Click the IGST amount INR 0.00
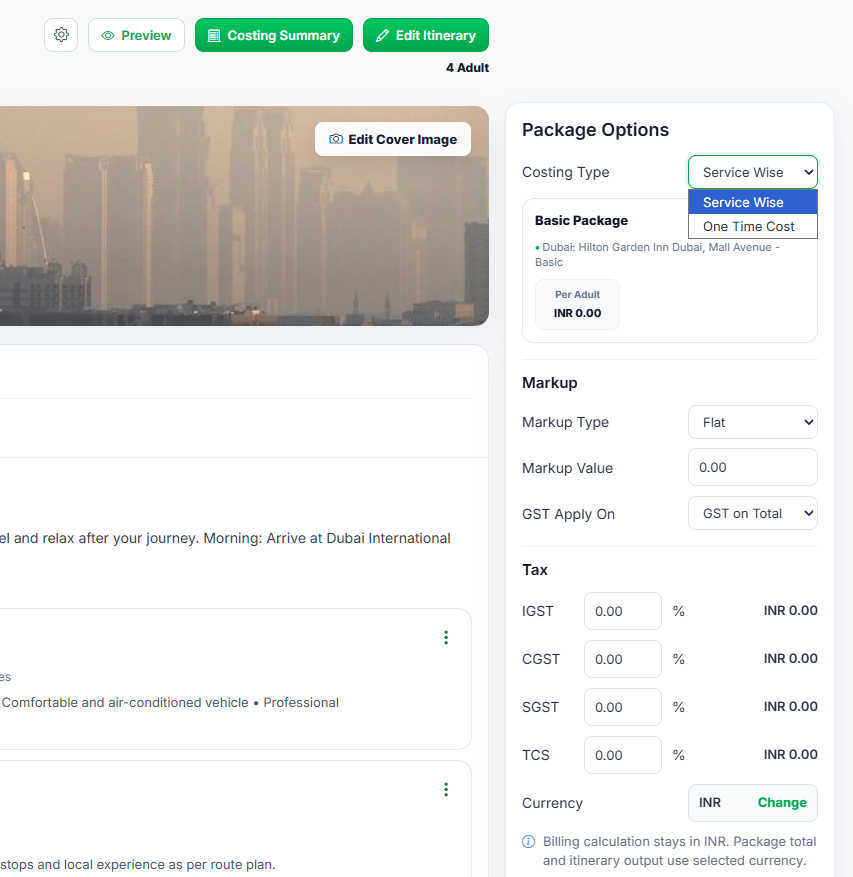 [790, 611]
